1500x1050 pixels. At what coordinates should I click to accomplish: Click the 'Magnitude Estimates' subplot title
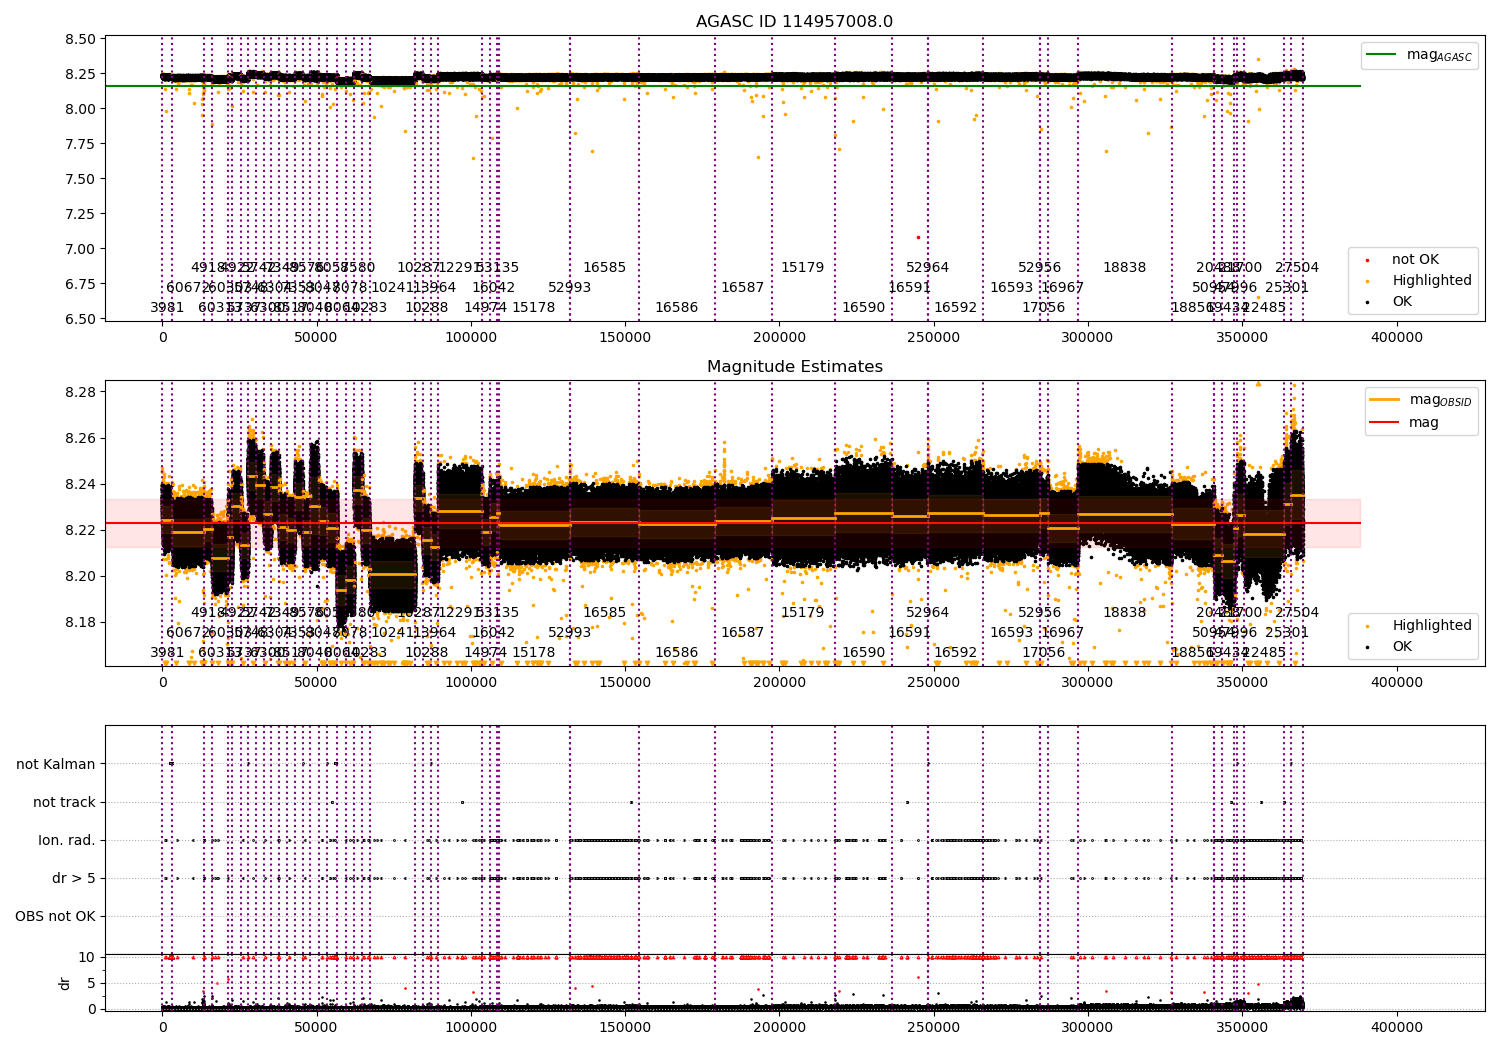click(794, 367)
